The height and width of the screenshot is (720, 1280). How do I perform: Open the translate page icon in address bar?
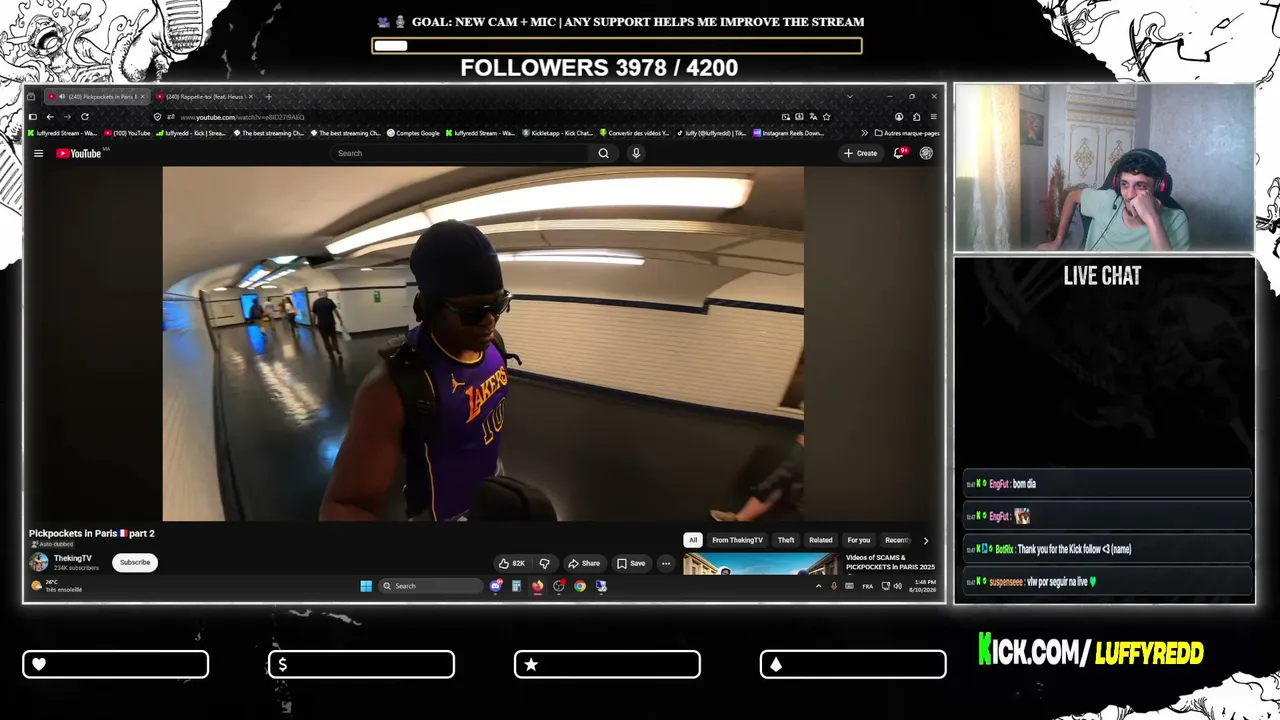pyautogui.click(x=813, y=117)
